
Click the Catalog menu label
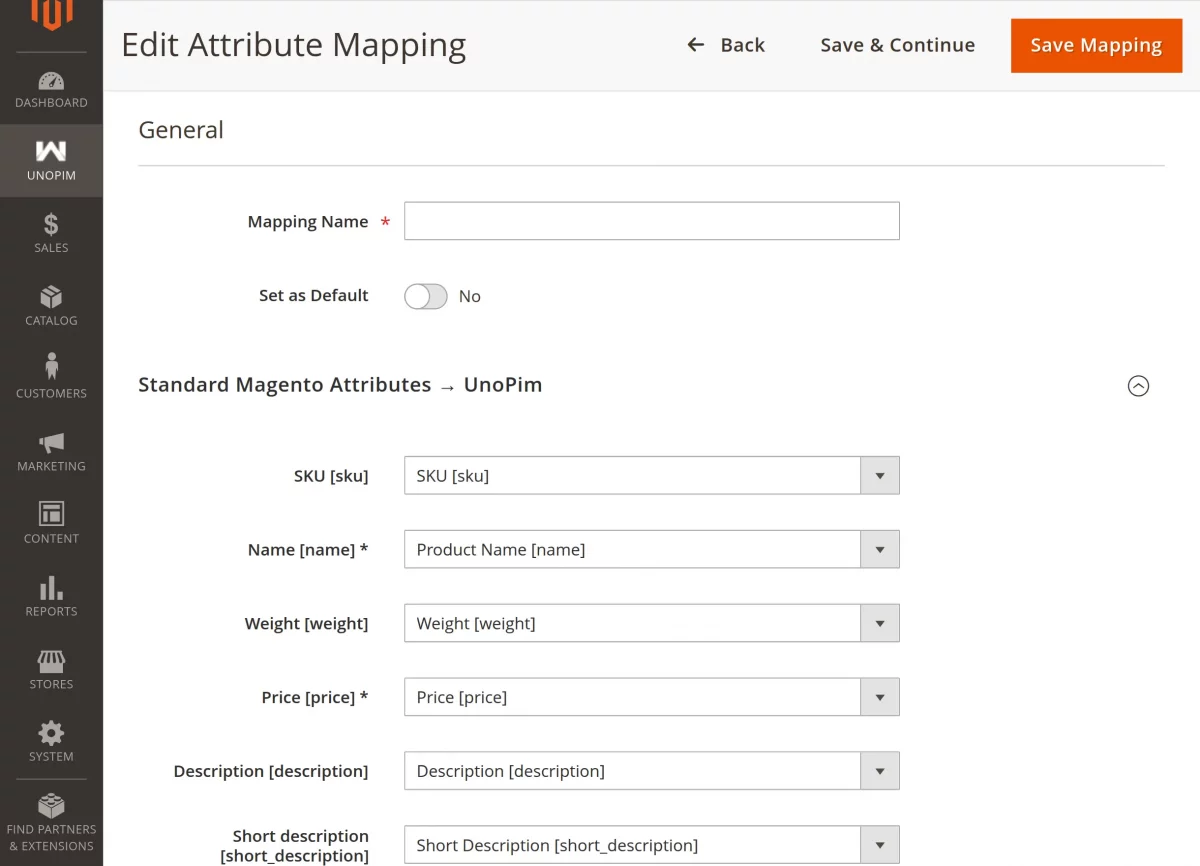(51, 321)
